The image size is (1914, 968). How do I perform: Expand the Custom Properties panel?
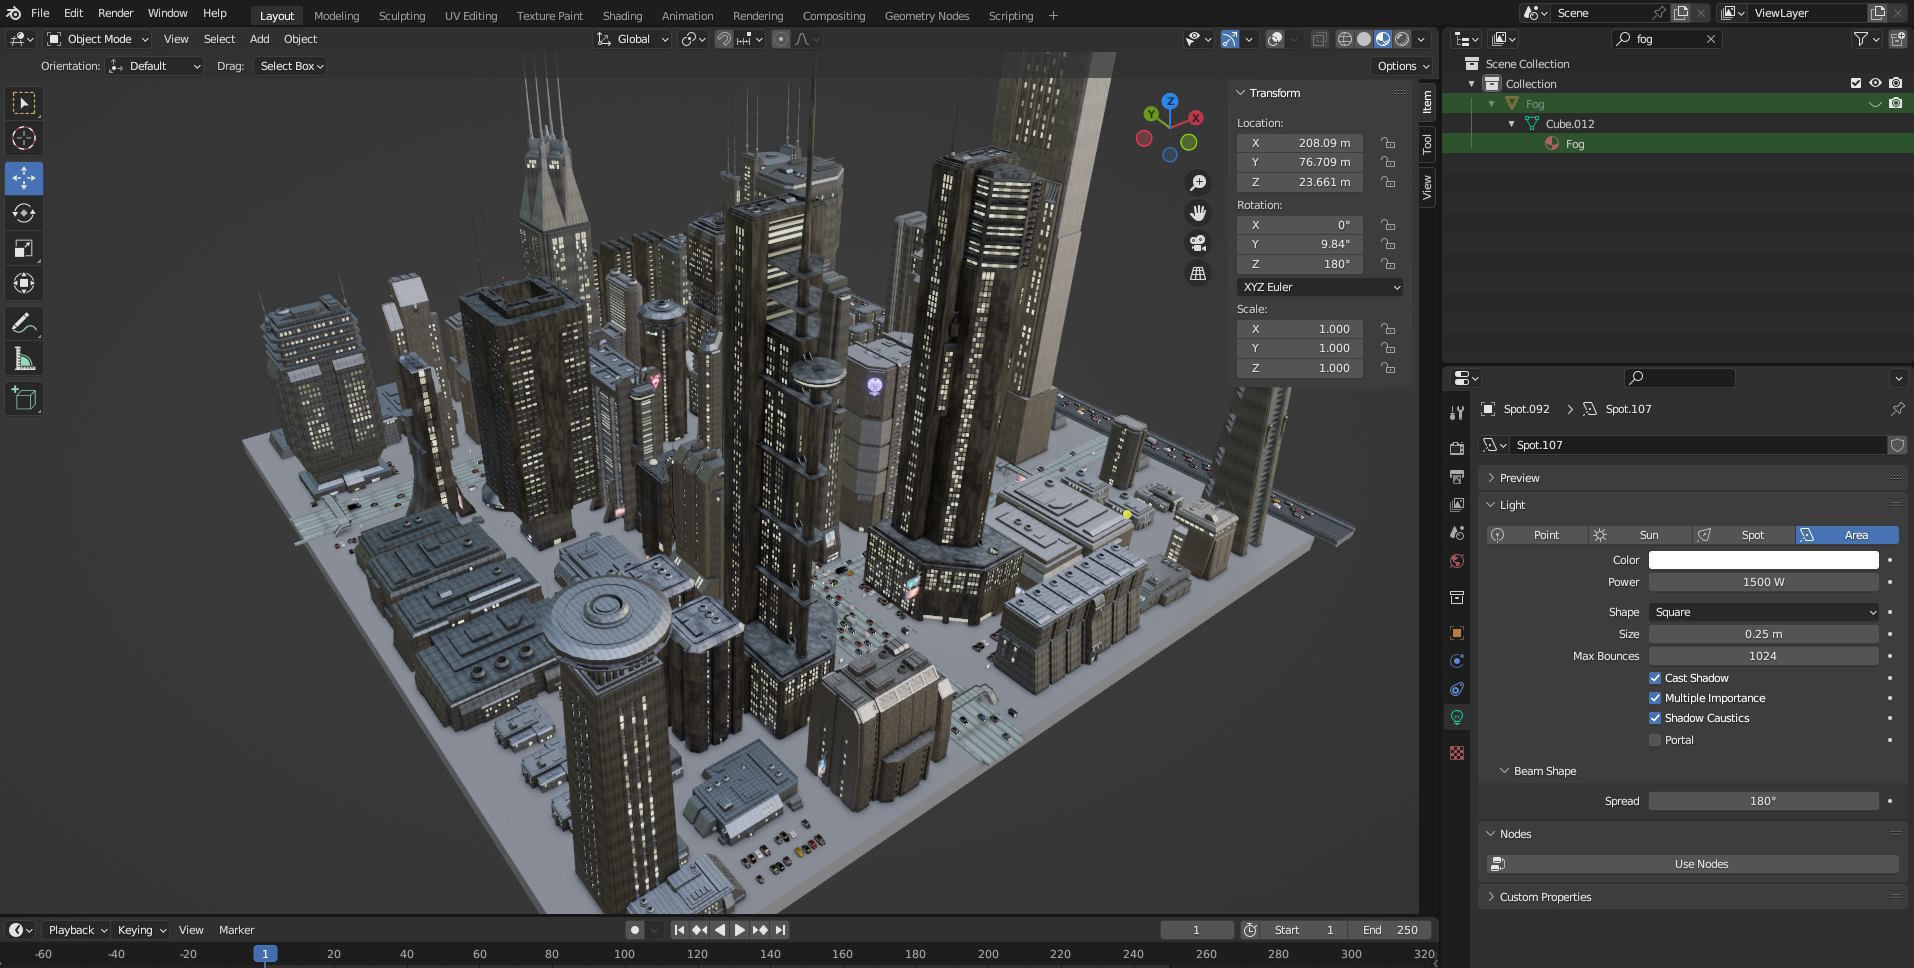[1545, 897]
